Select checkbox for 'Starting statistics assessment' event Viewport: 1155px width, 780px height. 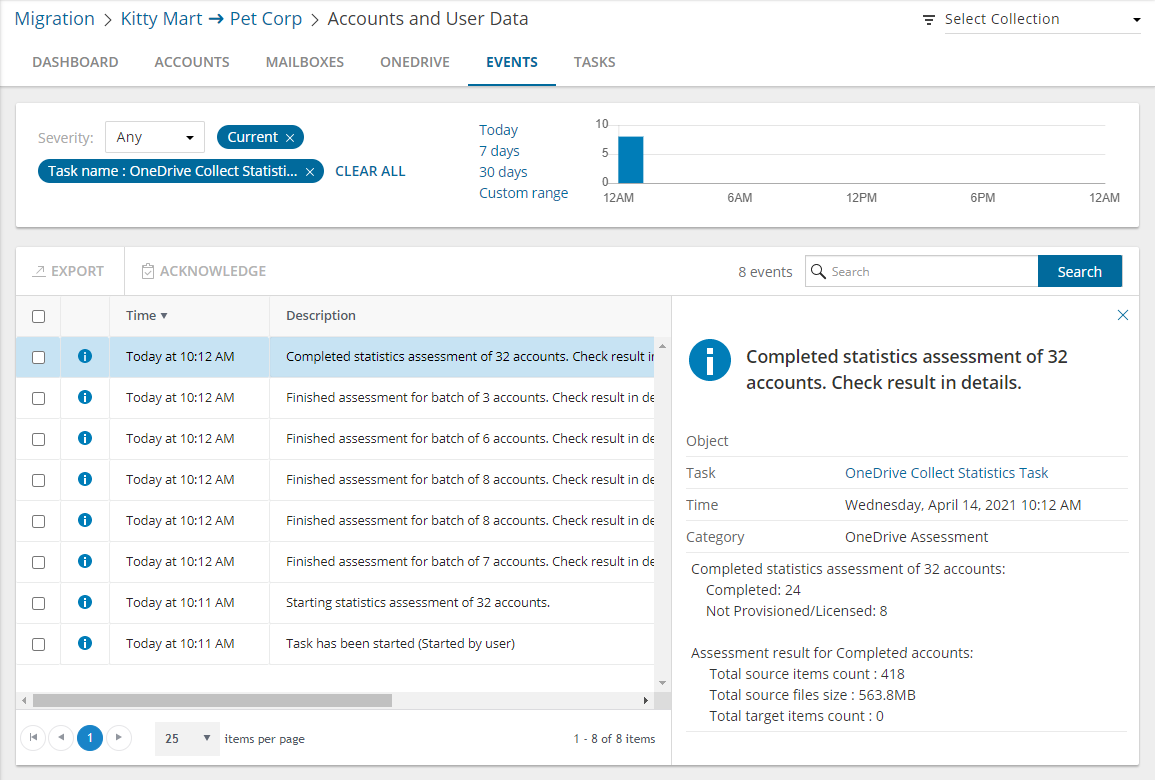[38, 603]
